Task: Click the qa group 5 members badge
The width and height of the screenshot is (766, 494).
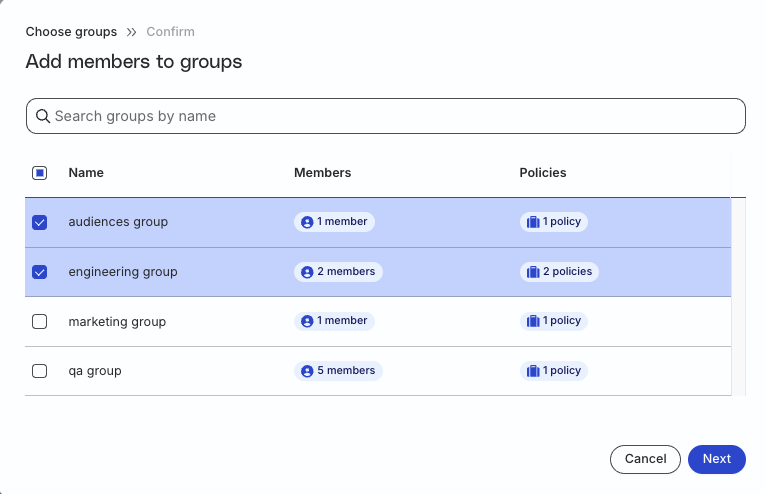Action: pyautogui.click(x=338, y=371)
